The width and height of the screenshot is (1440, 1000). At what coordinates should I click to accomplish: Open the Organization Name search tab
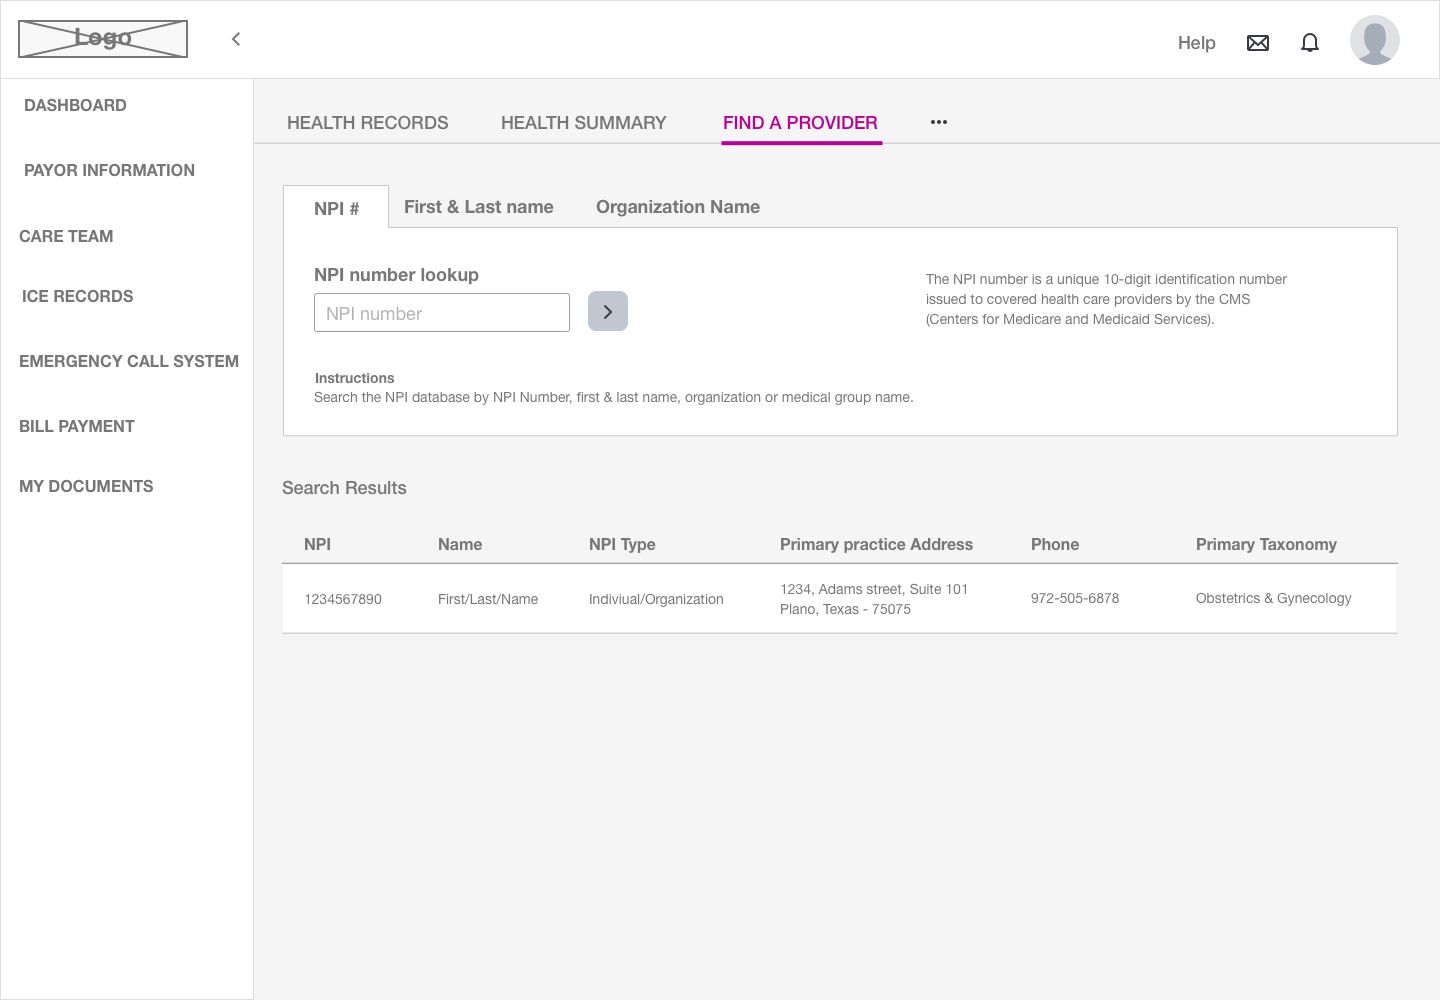point(677,206)
